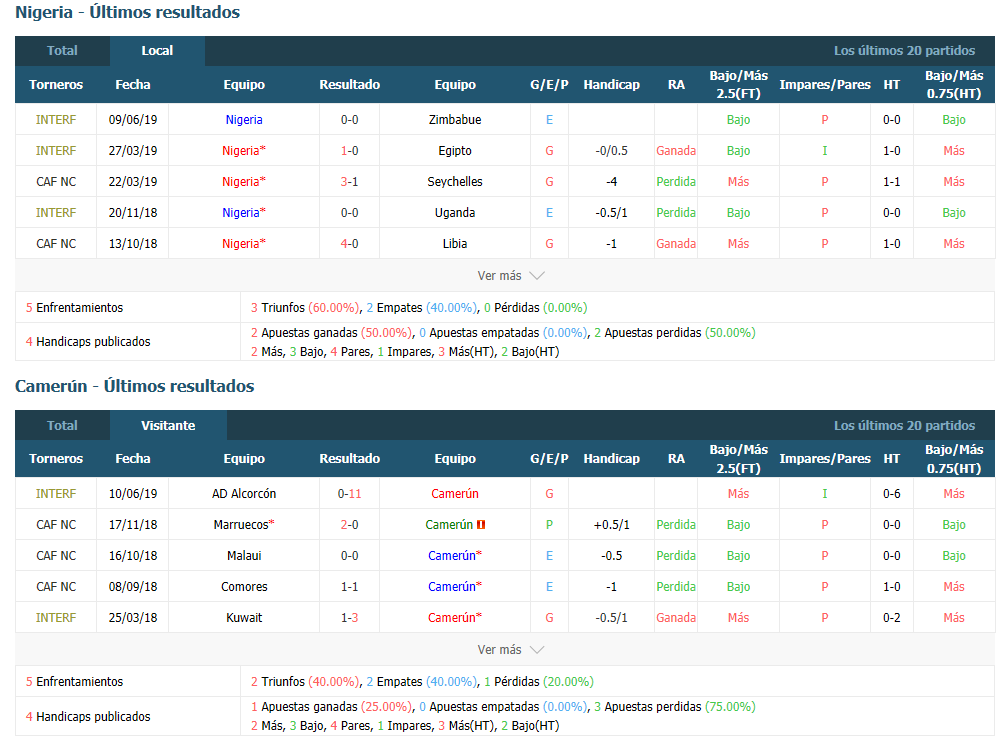This screenshot has height=742, width=1005.
Task: Click 2 Apuestas ganadas (50.00%) text
Action: tap(331, 333)
